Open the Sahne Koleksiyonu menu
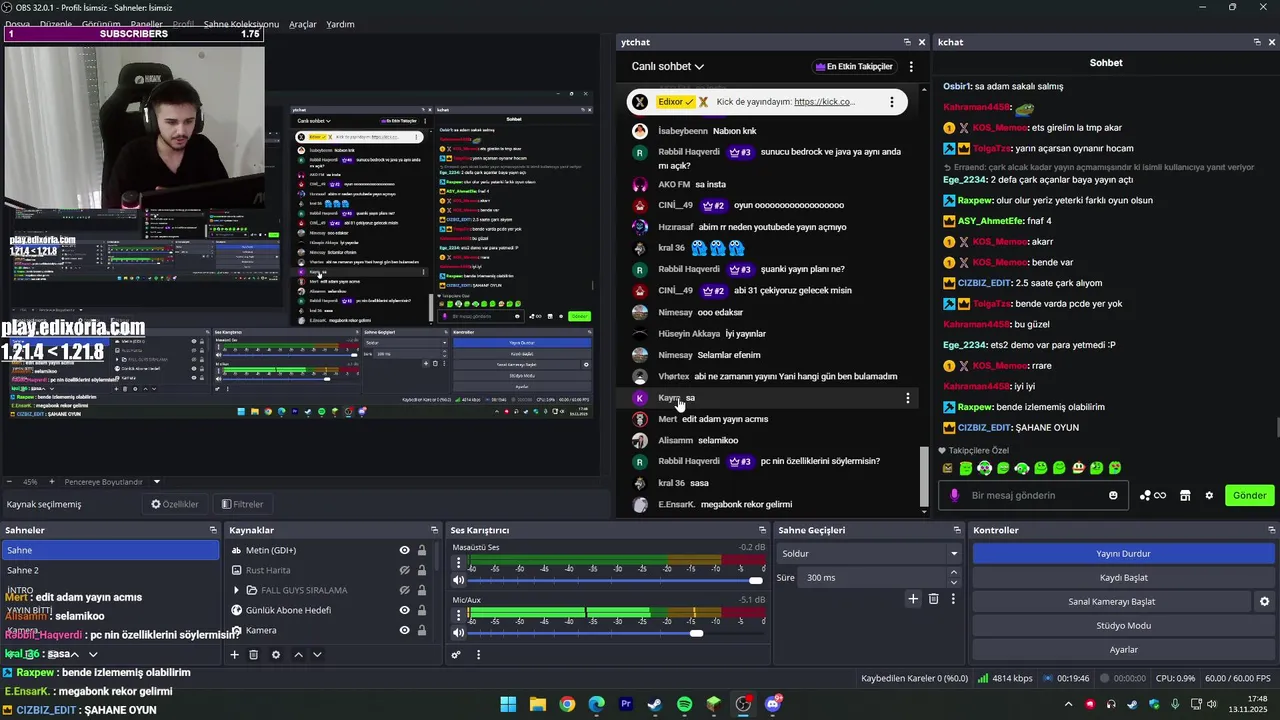The height and width of the screenshot is (720, 1280). tap(241, 24)
